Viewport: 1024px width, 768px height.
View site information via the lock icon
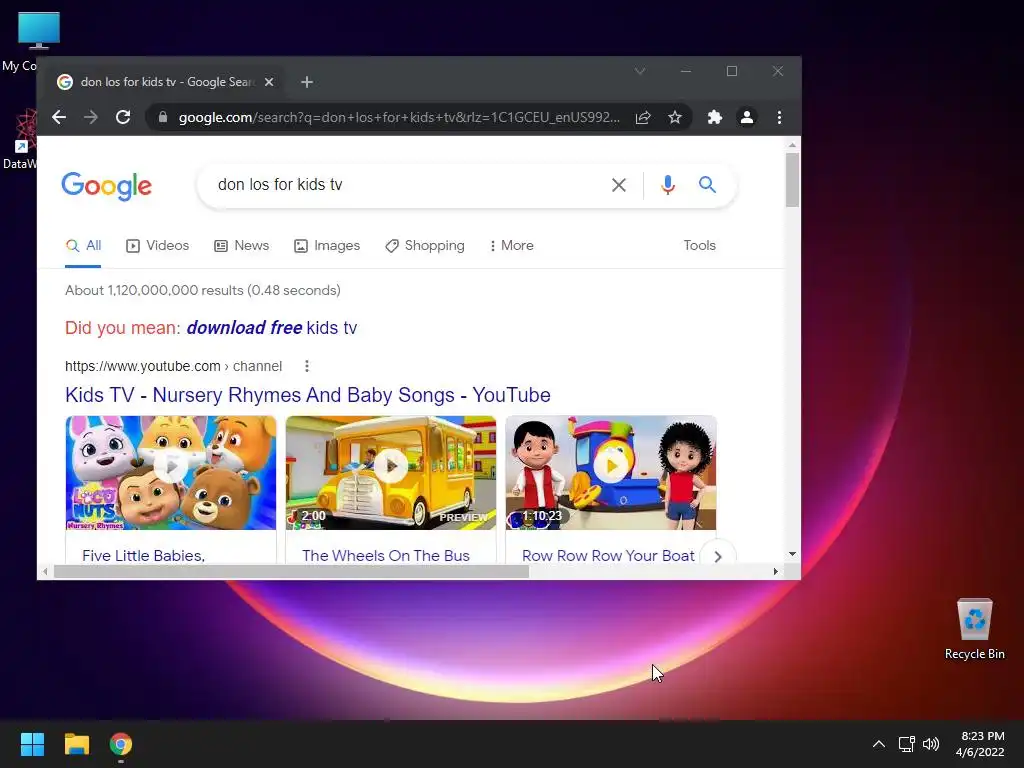163,118
